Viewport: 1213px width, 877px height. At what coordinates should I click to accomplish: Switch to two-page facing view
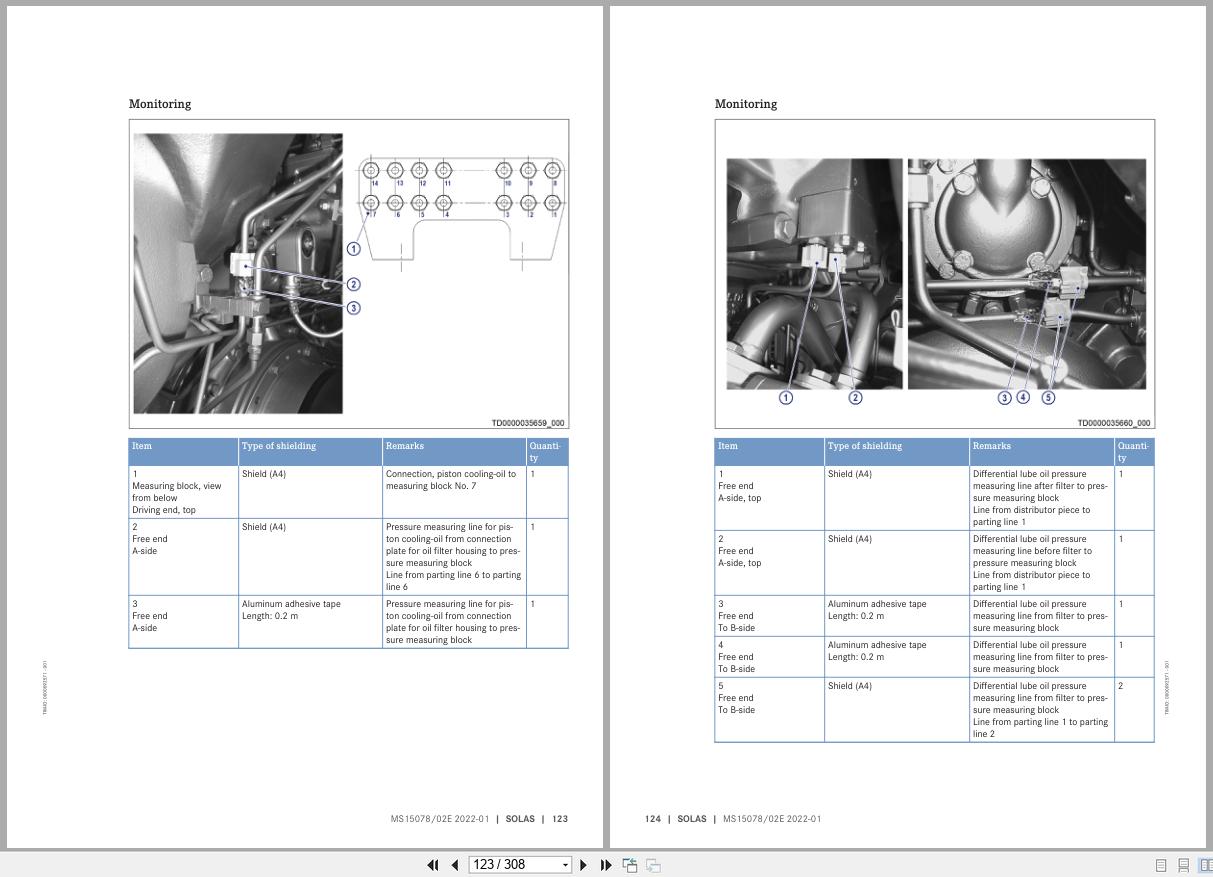tap(1205, 865)
